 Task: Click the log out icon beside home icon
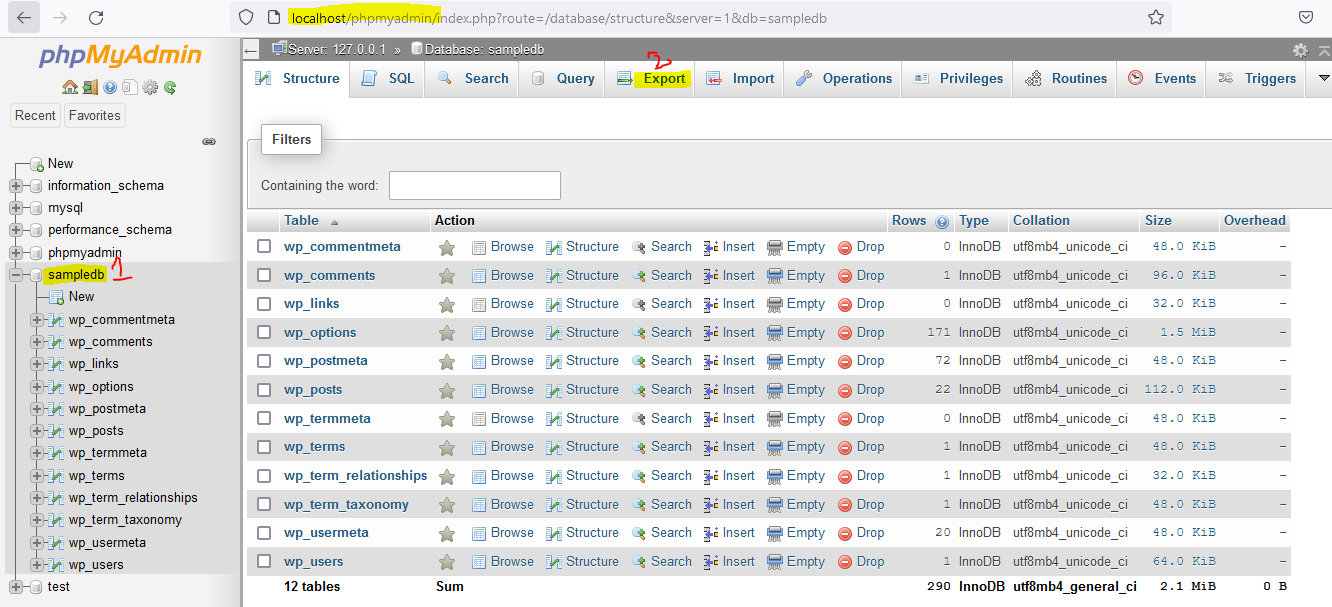tap(90, 88)
